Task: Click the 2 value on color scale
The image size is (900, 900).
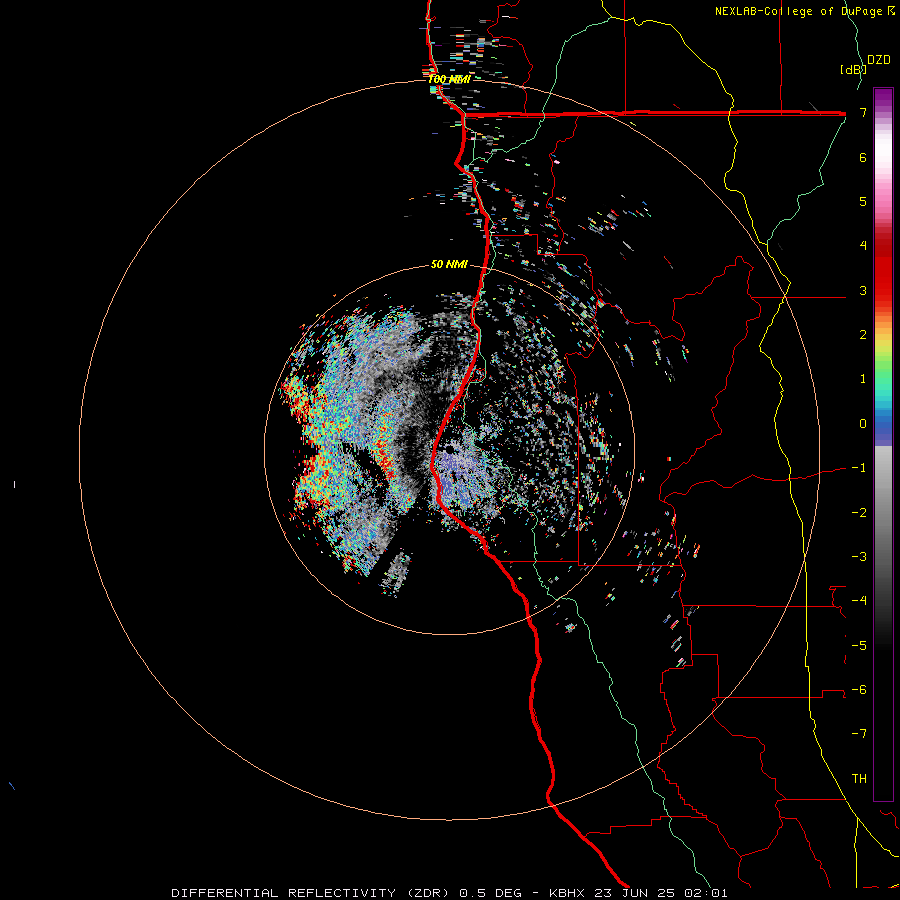Action: [x=863, y=335]
